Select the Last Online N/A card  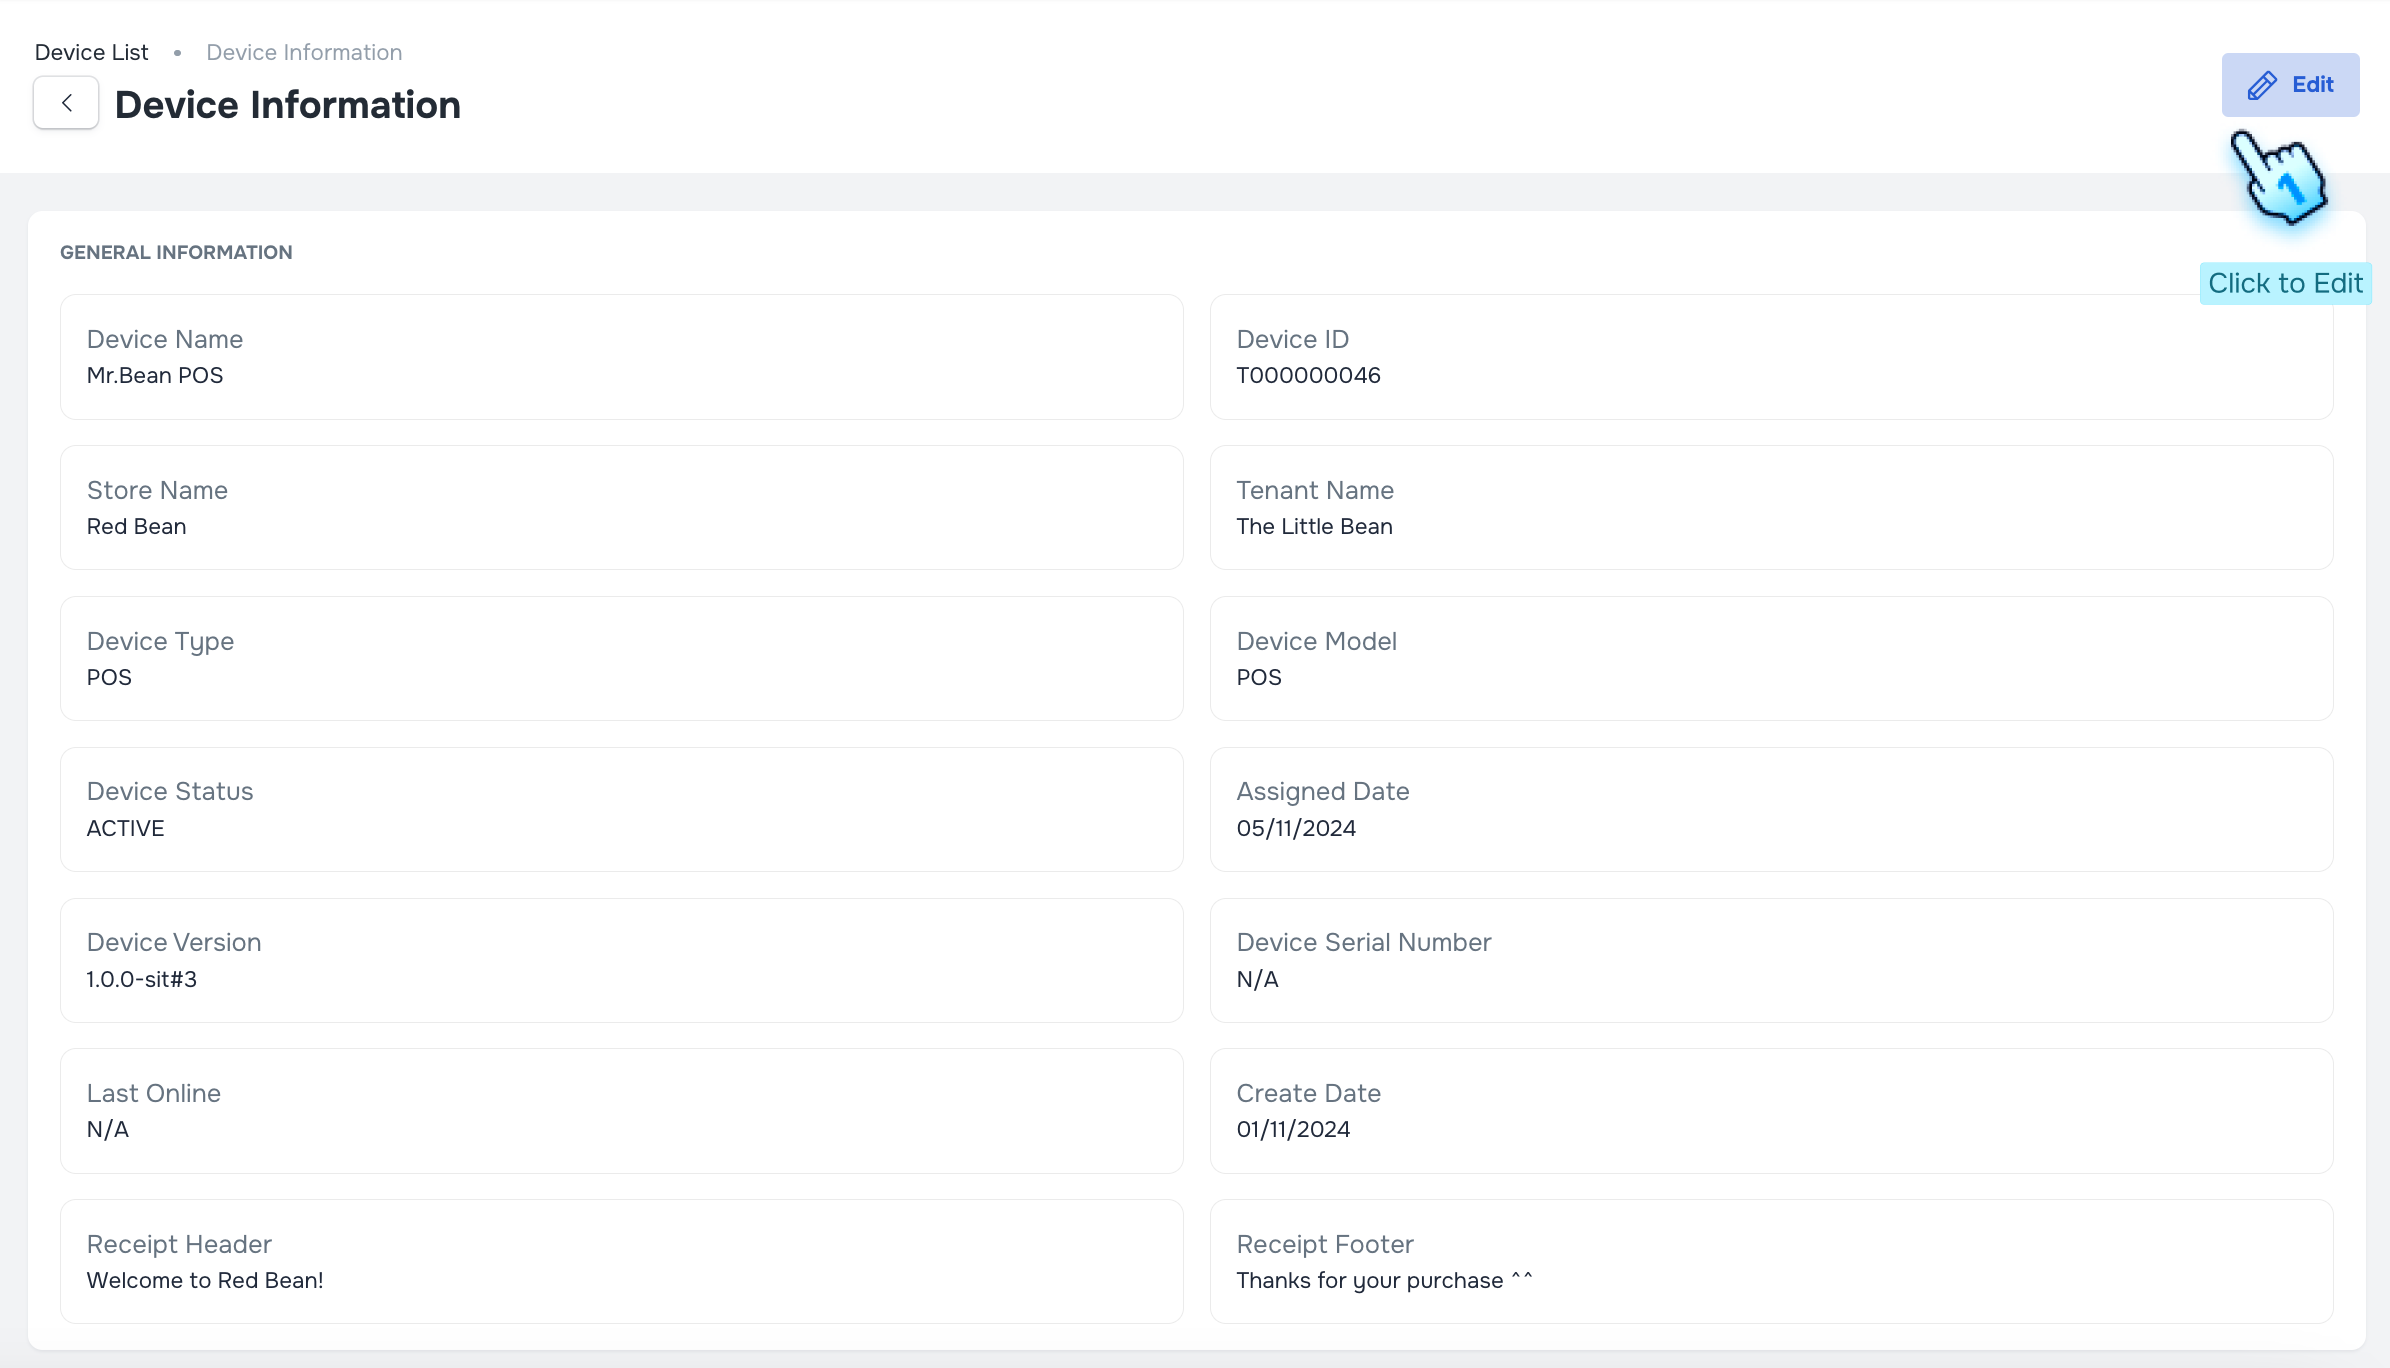(x=621, y=1111)
